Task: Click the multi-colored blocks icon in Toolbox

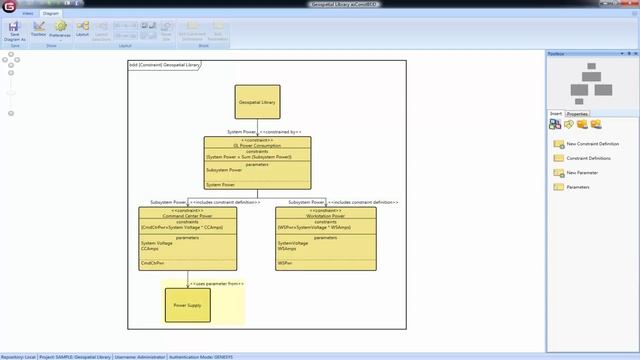Action: click(555, 124)
